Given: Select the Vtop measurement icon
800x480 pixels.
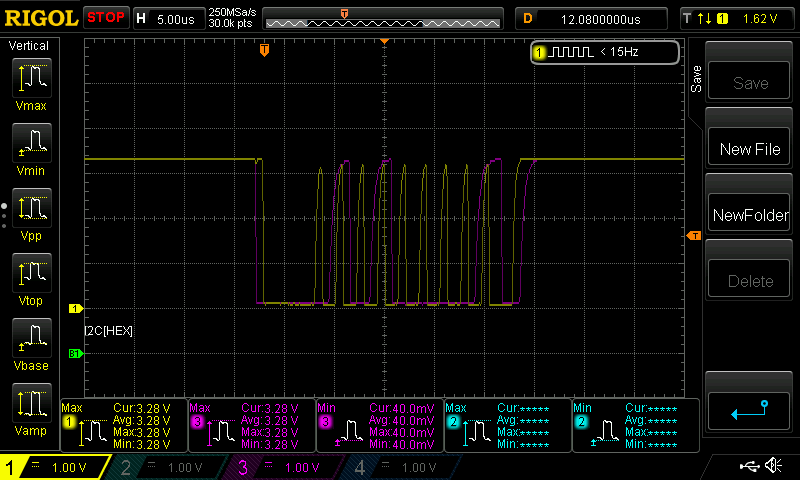Looking at the screenshot, I should pyautogui.click(x=31, y=272).
